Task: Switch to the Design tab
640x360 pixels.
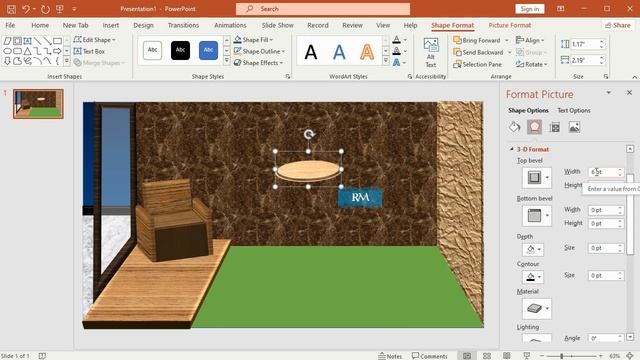Action: (143, 25)
